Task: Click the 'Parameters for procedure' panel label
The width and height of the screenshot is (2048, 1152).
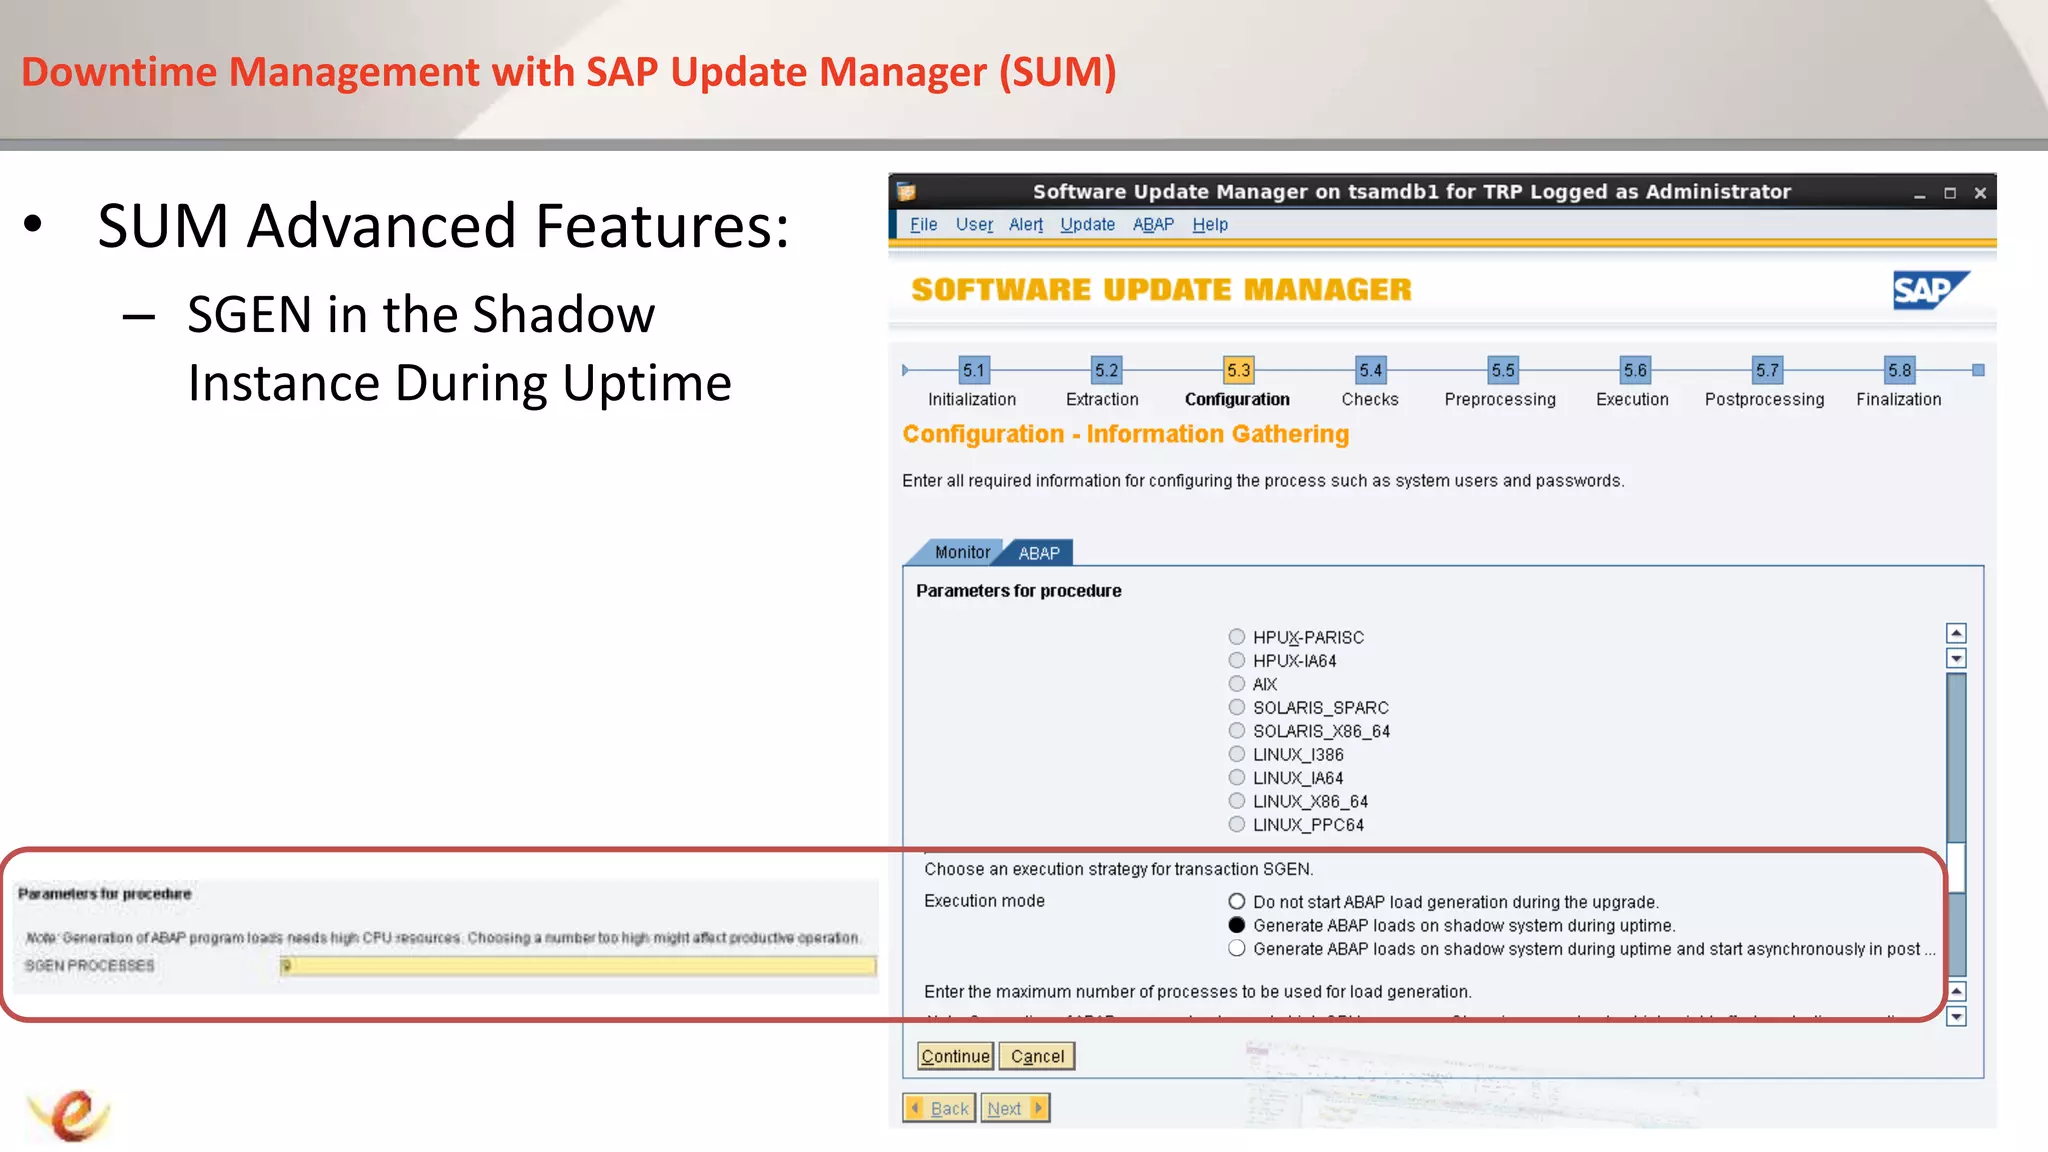Action: coord(1019,591)
